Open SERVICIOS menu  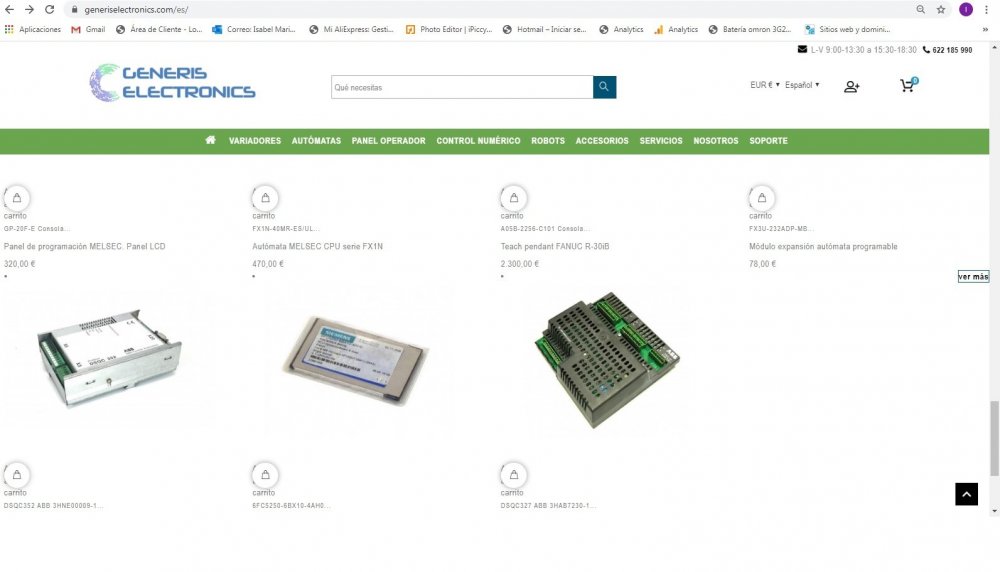(661, 141)
